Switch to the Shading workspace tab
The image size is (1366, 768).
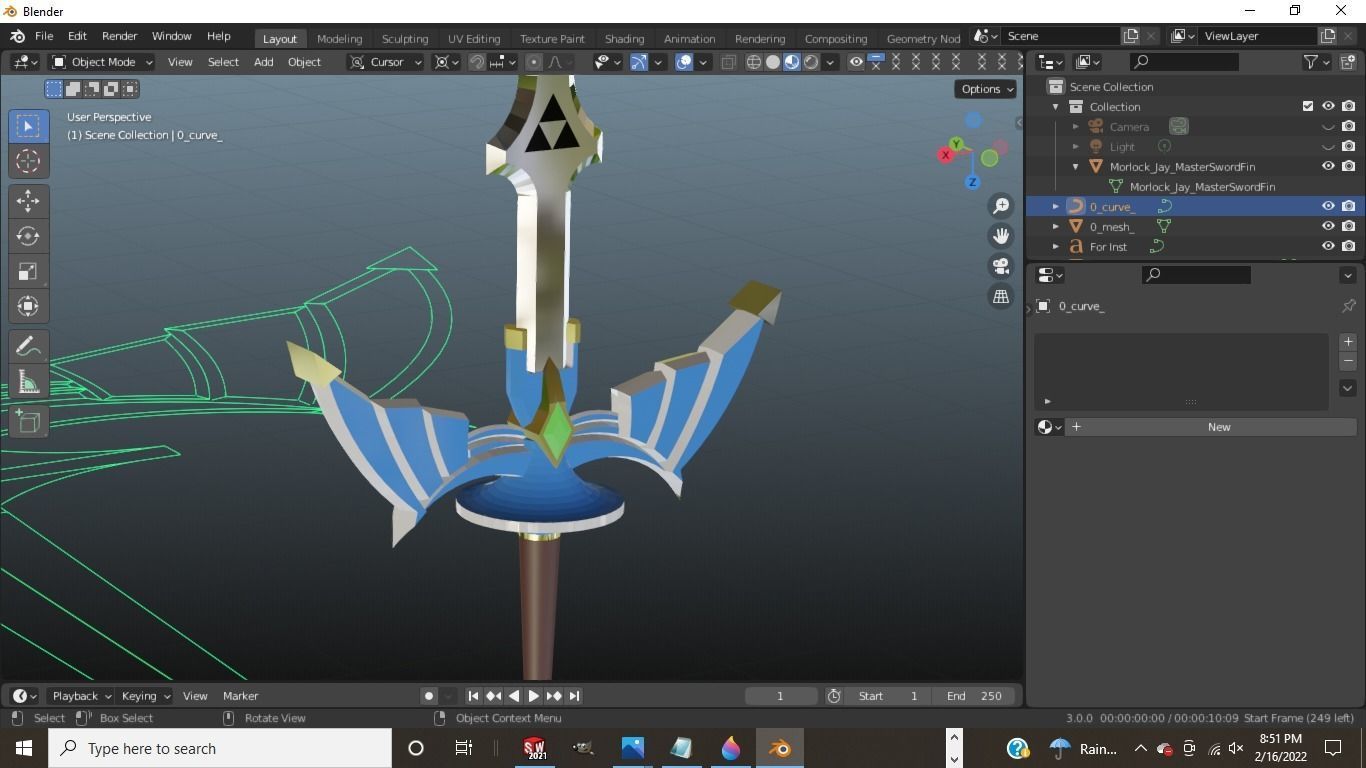tap(624, 38)
